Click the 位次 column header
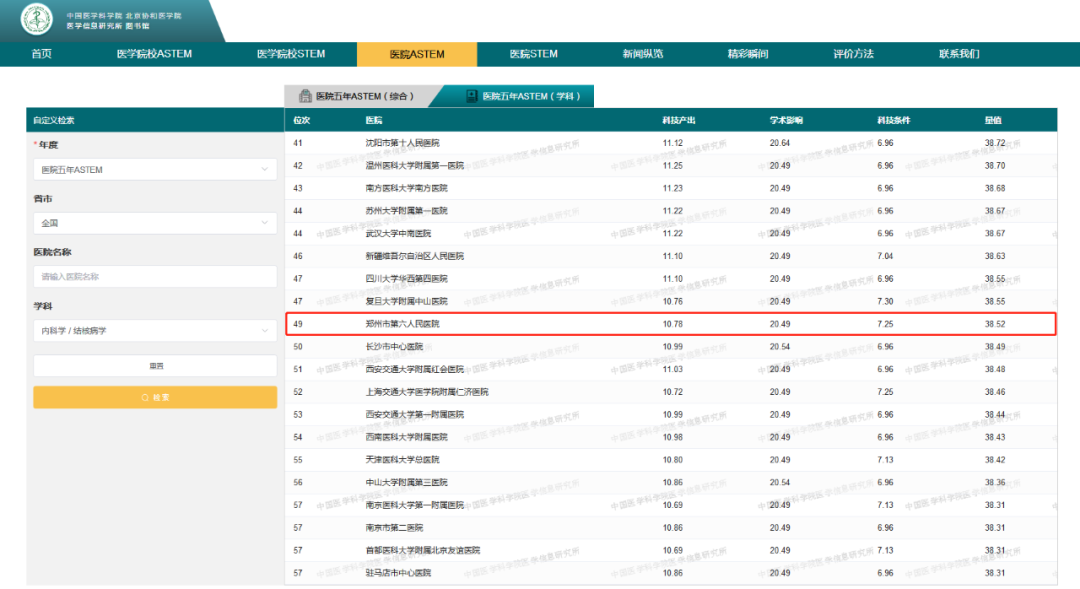The width and height of the screenshot is (1080, 589). coord(302,120)
